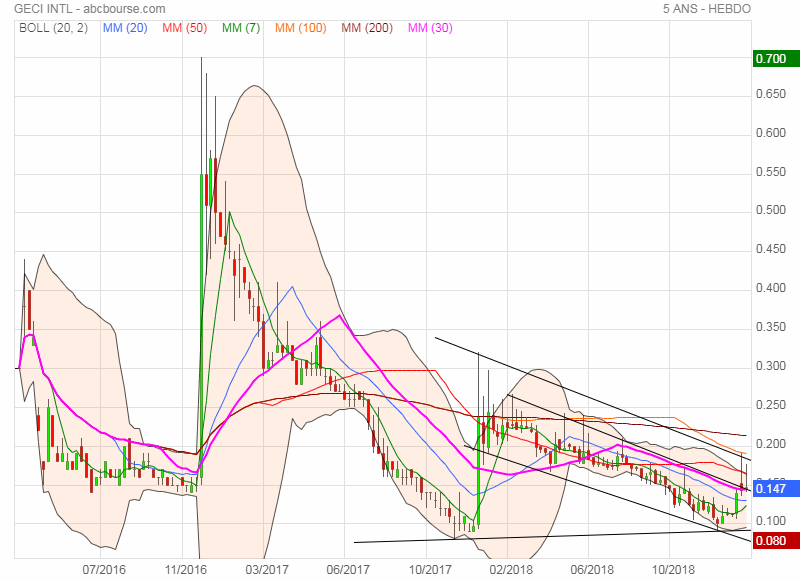800x580 pixels.
Task: Click the 5 ANS - HEBDO period label
Action: tap(707, 9)
